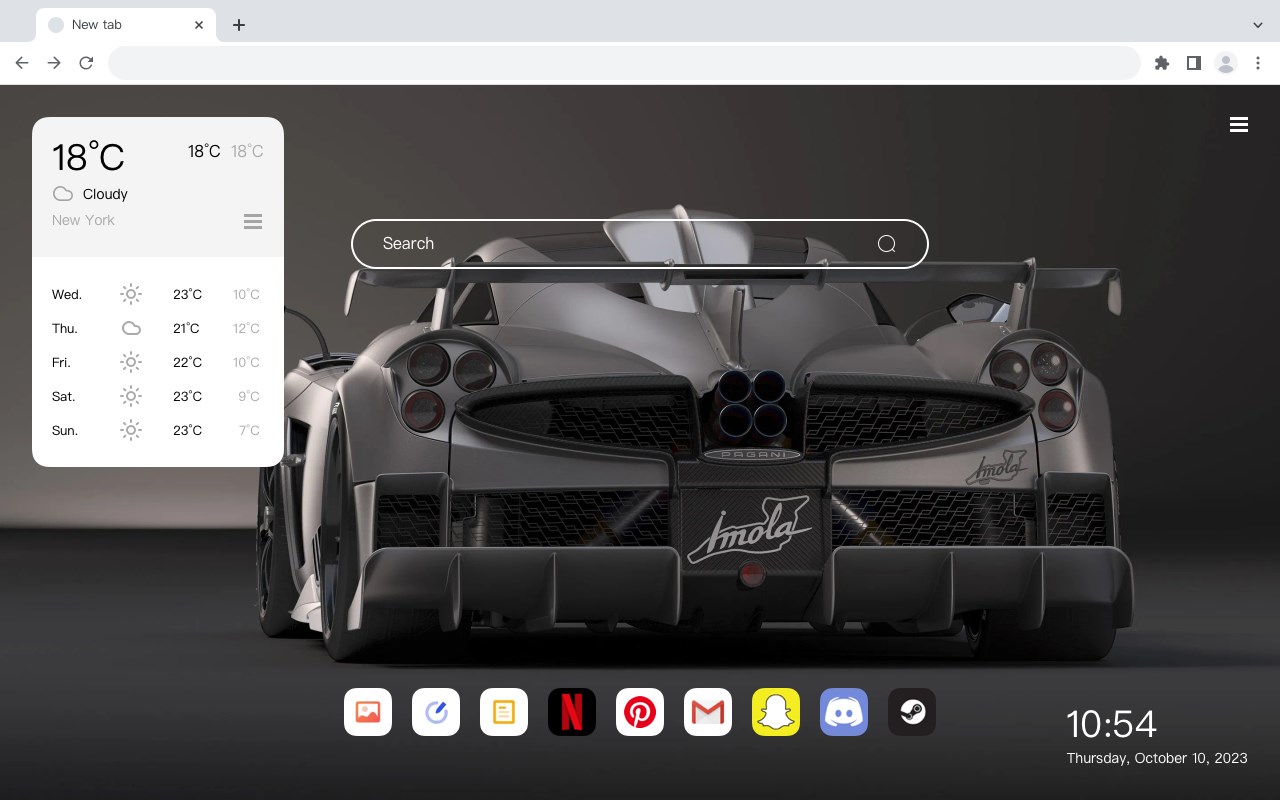Open the blue to-do checklist shortcut
The width and height of the screenshot is (1280, 800).
tap(436, 712)
